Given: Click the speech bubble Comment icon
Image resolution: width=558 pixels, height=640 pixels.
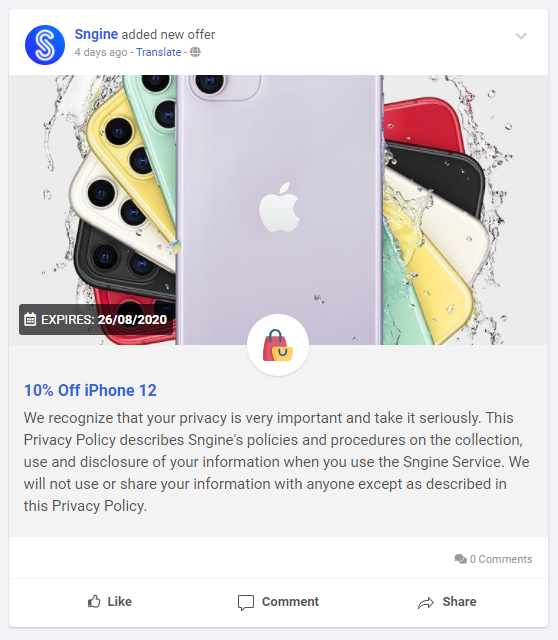Looking at the screenshot, I should [x=246, y=602].
